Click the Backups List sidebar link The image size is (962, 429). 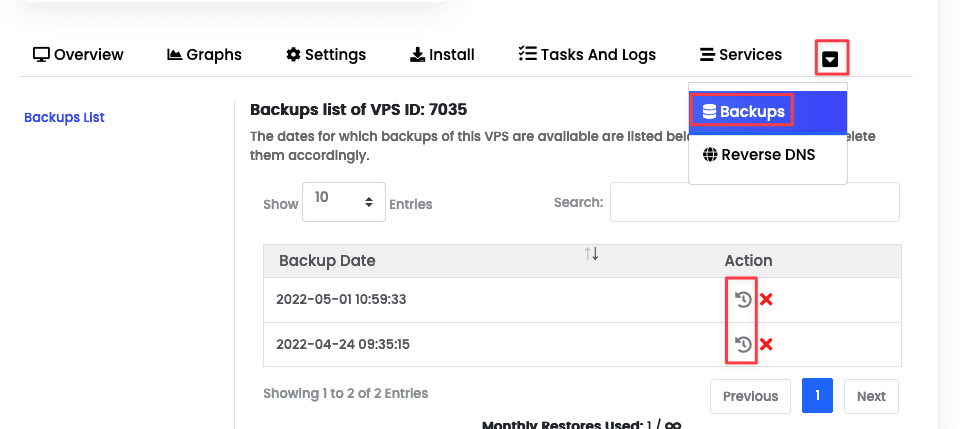pyautogui.click(x=64, y=118)
